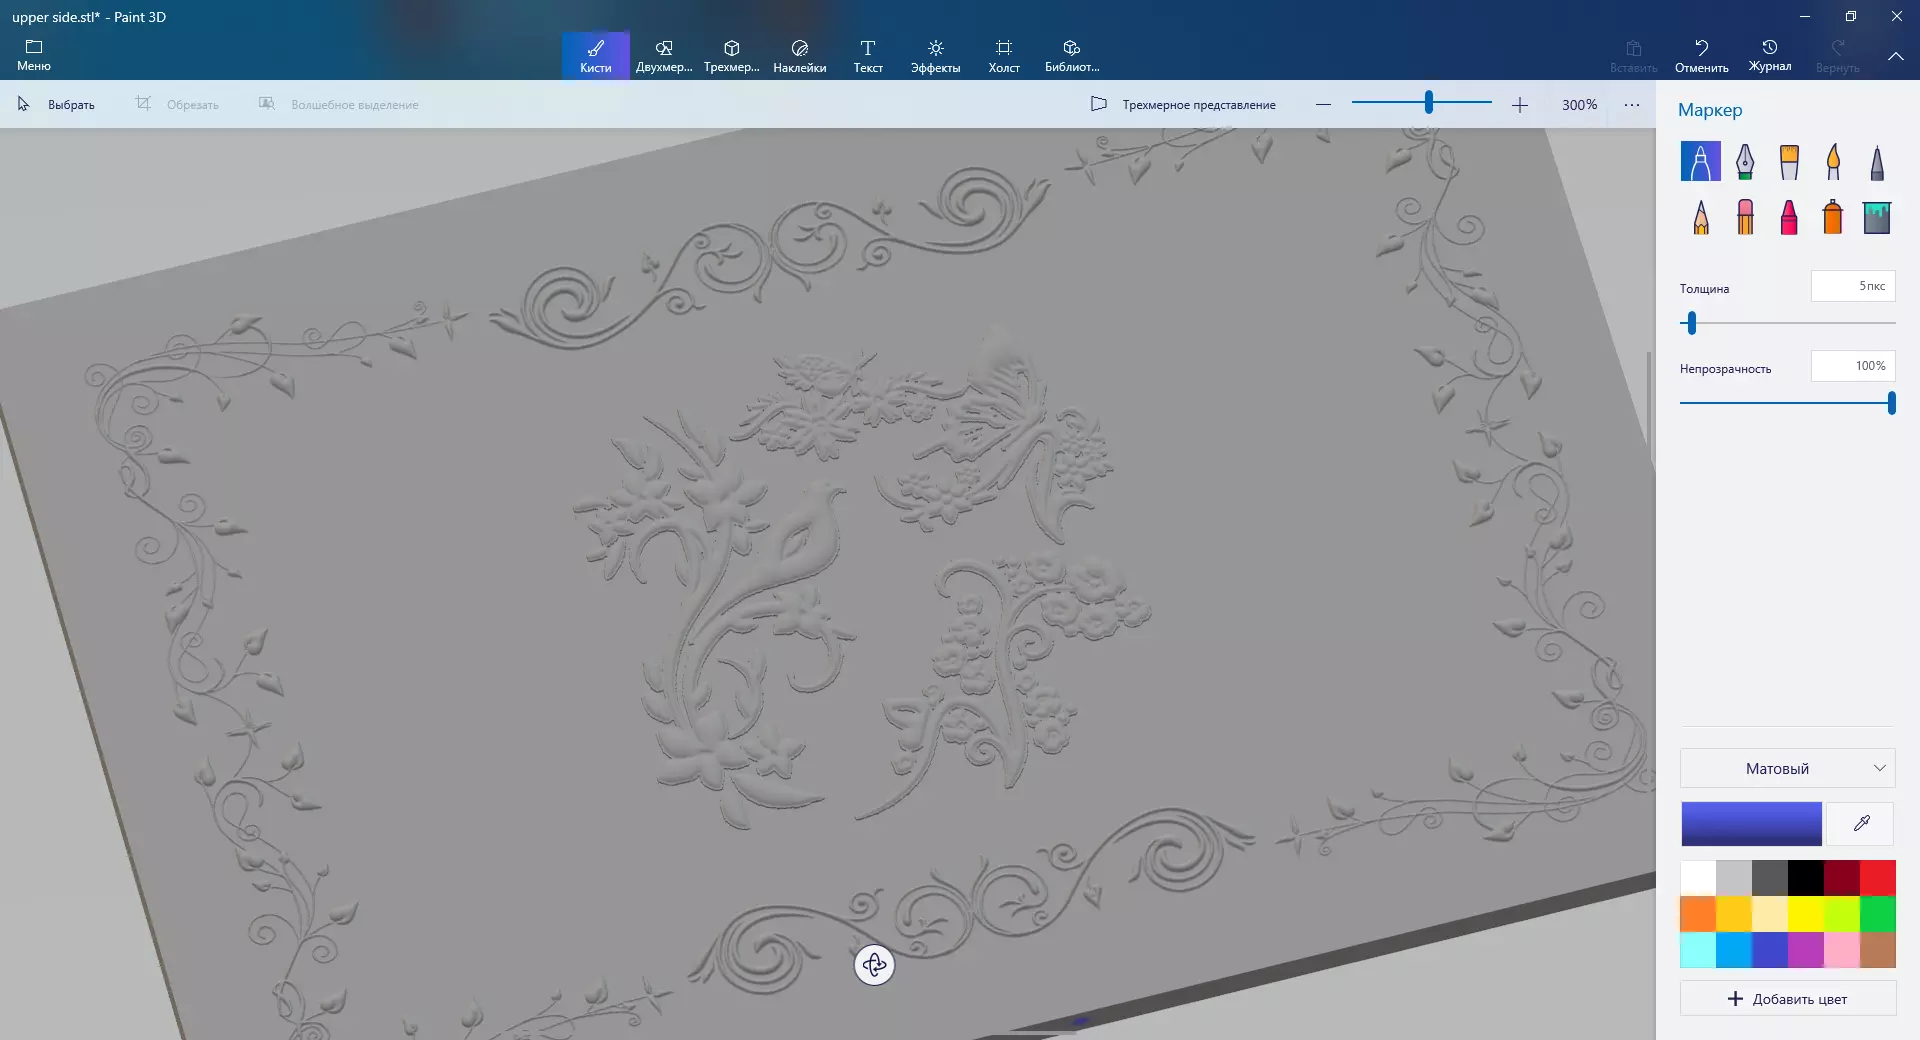Open the Двухмерные фигуры tab
The width and height of the screenshot is (1920, 1040).
pyautogui.click(x=664, y=55)
